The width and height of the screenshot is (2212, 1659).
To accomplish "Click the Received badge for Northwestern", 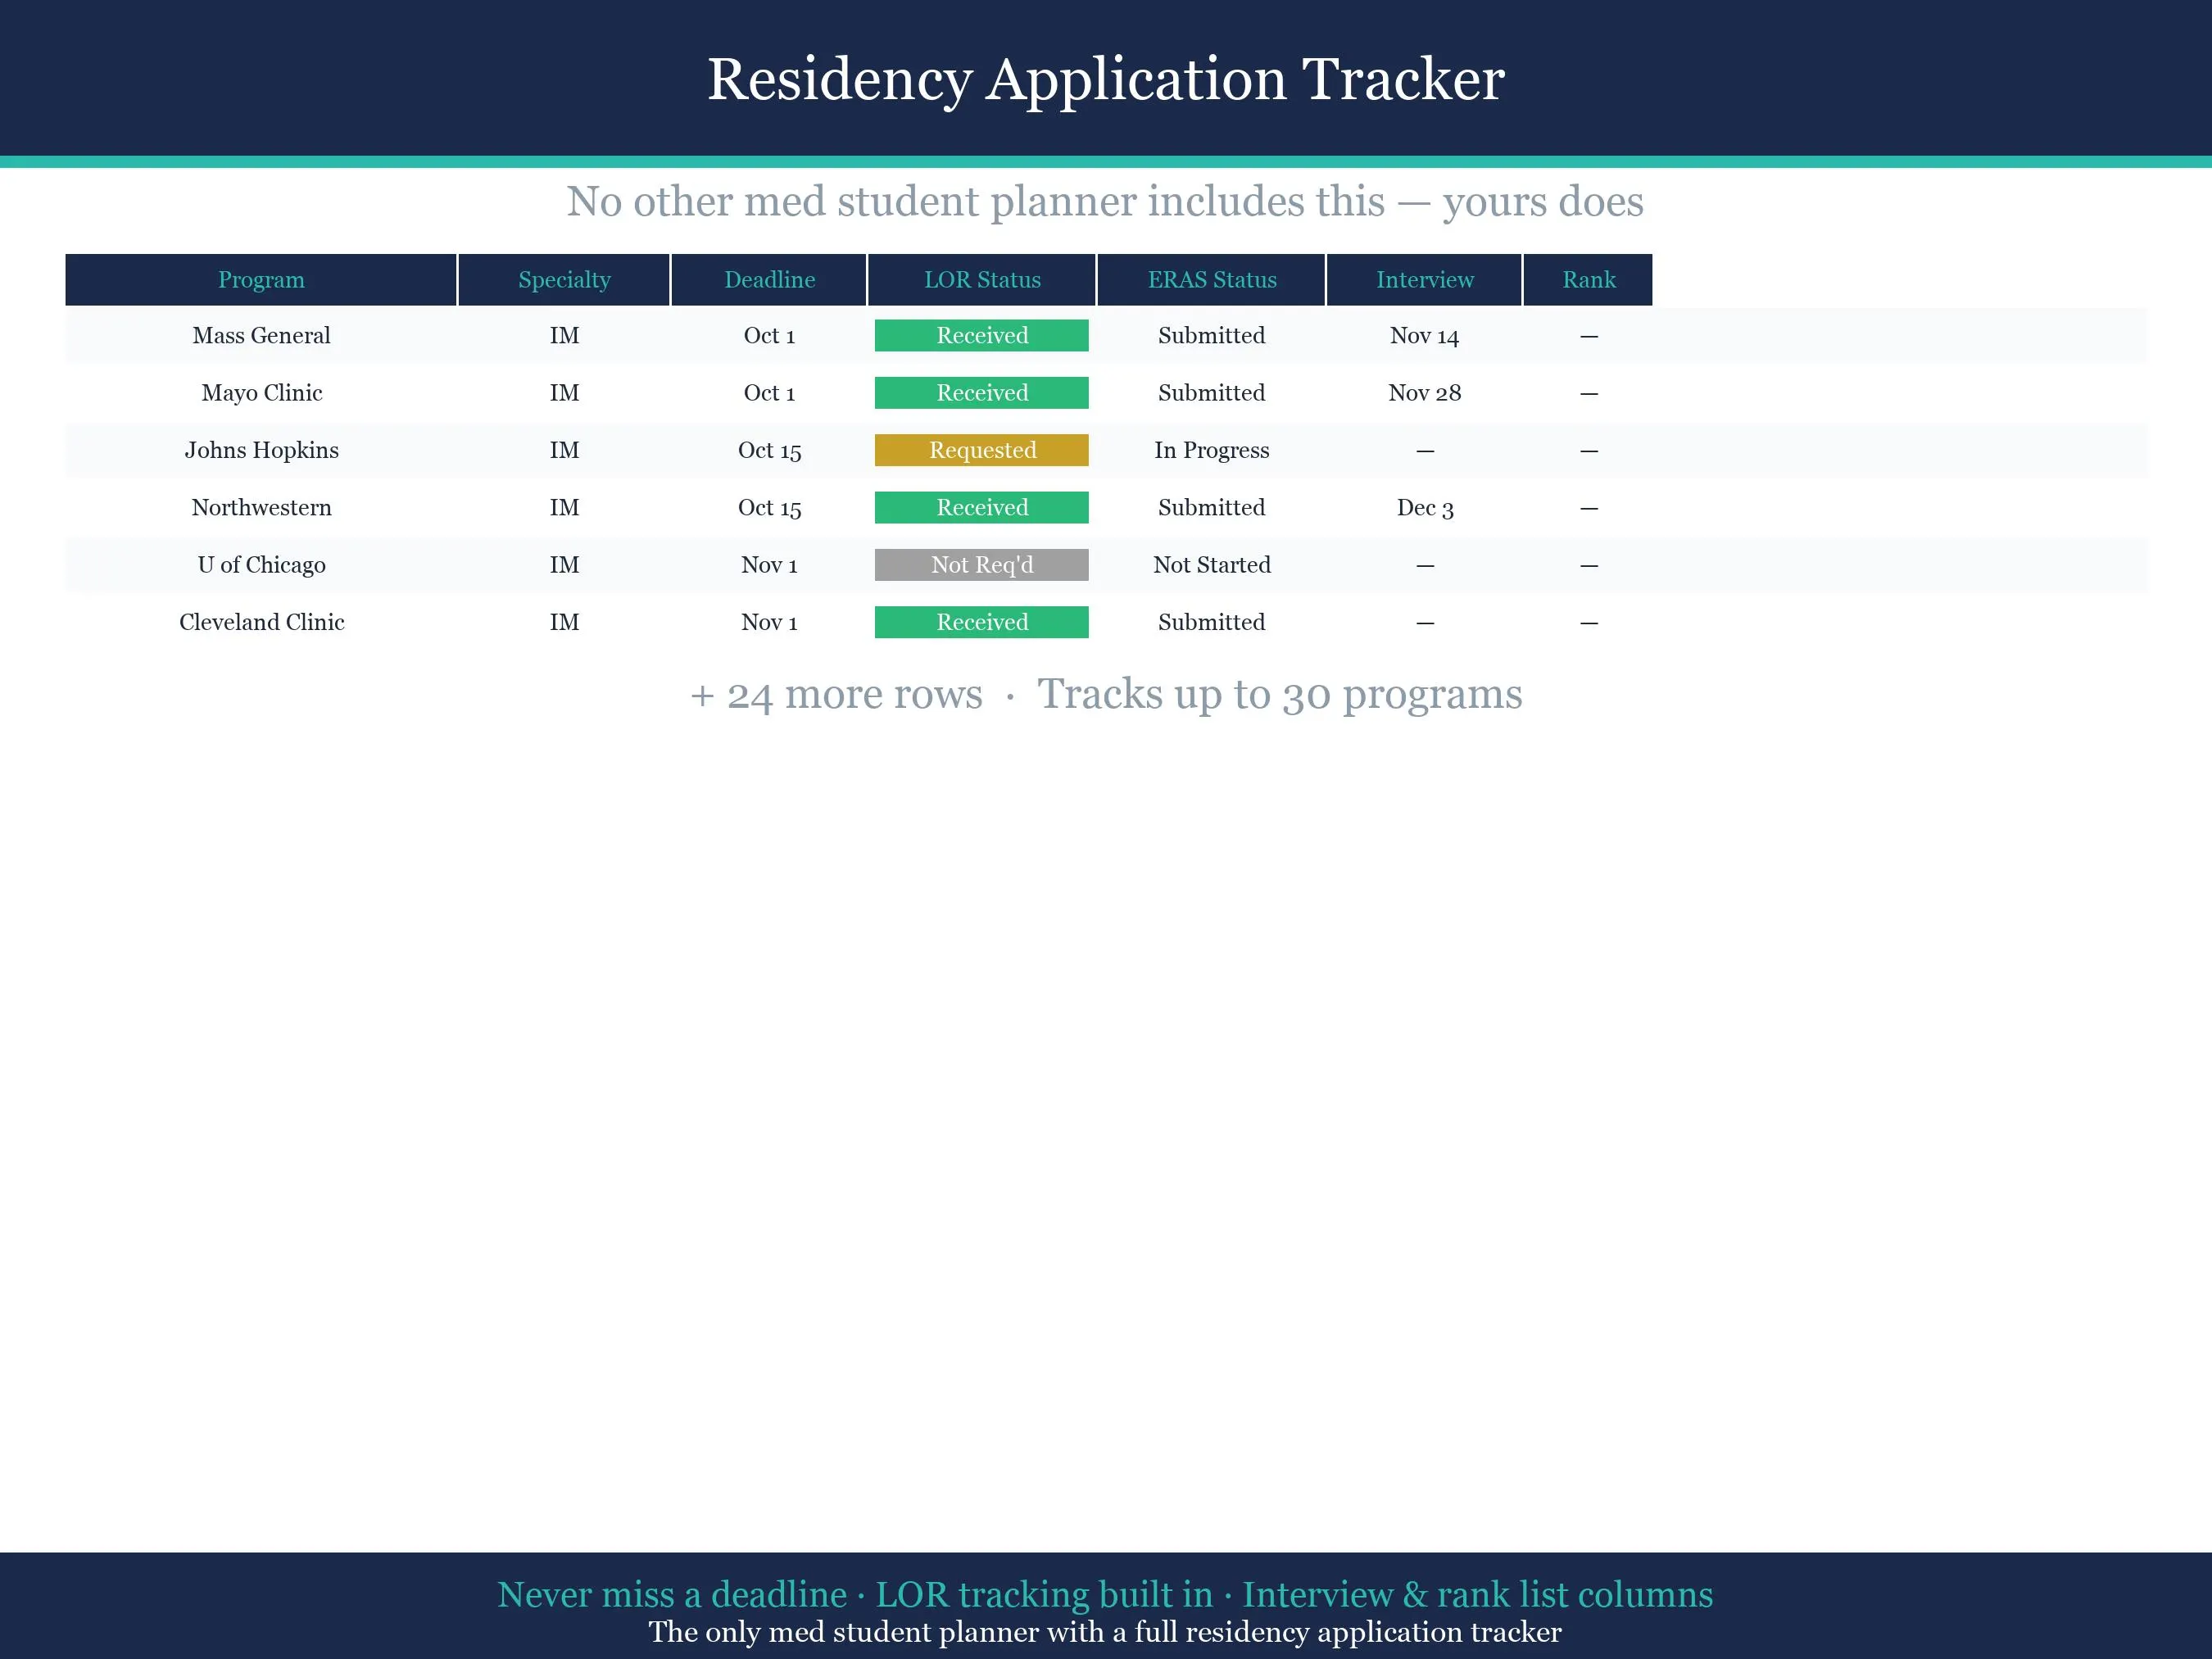I will tap(982, 508).
